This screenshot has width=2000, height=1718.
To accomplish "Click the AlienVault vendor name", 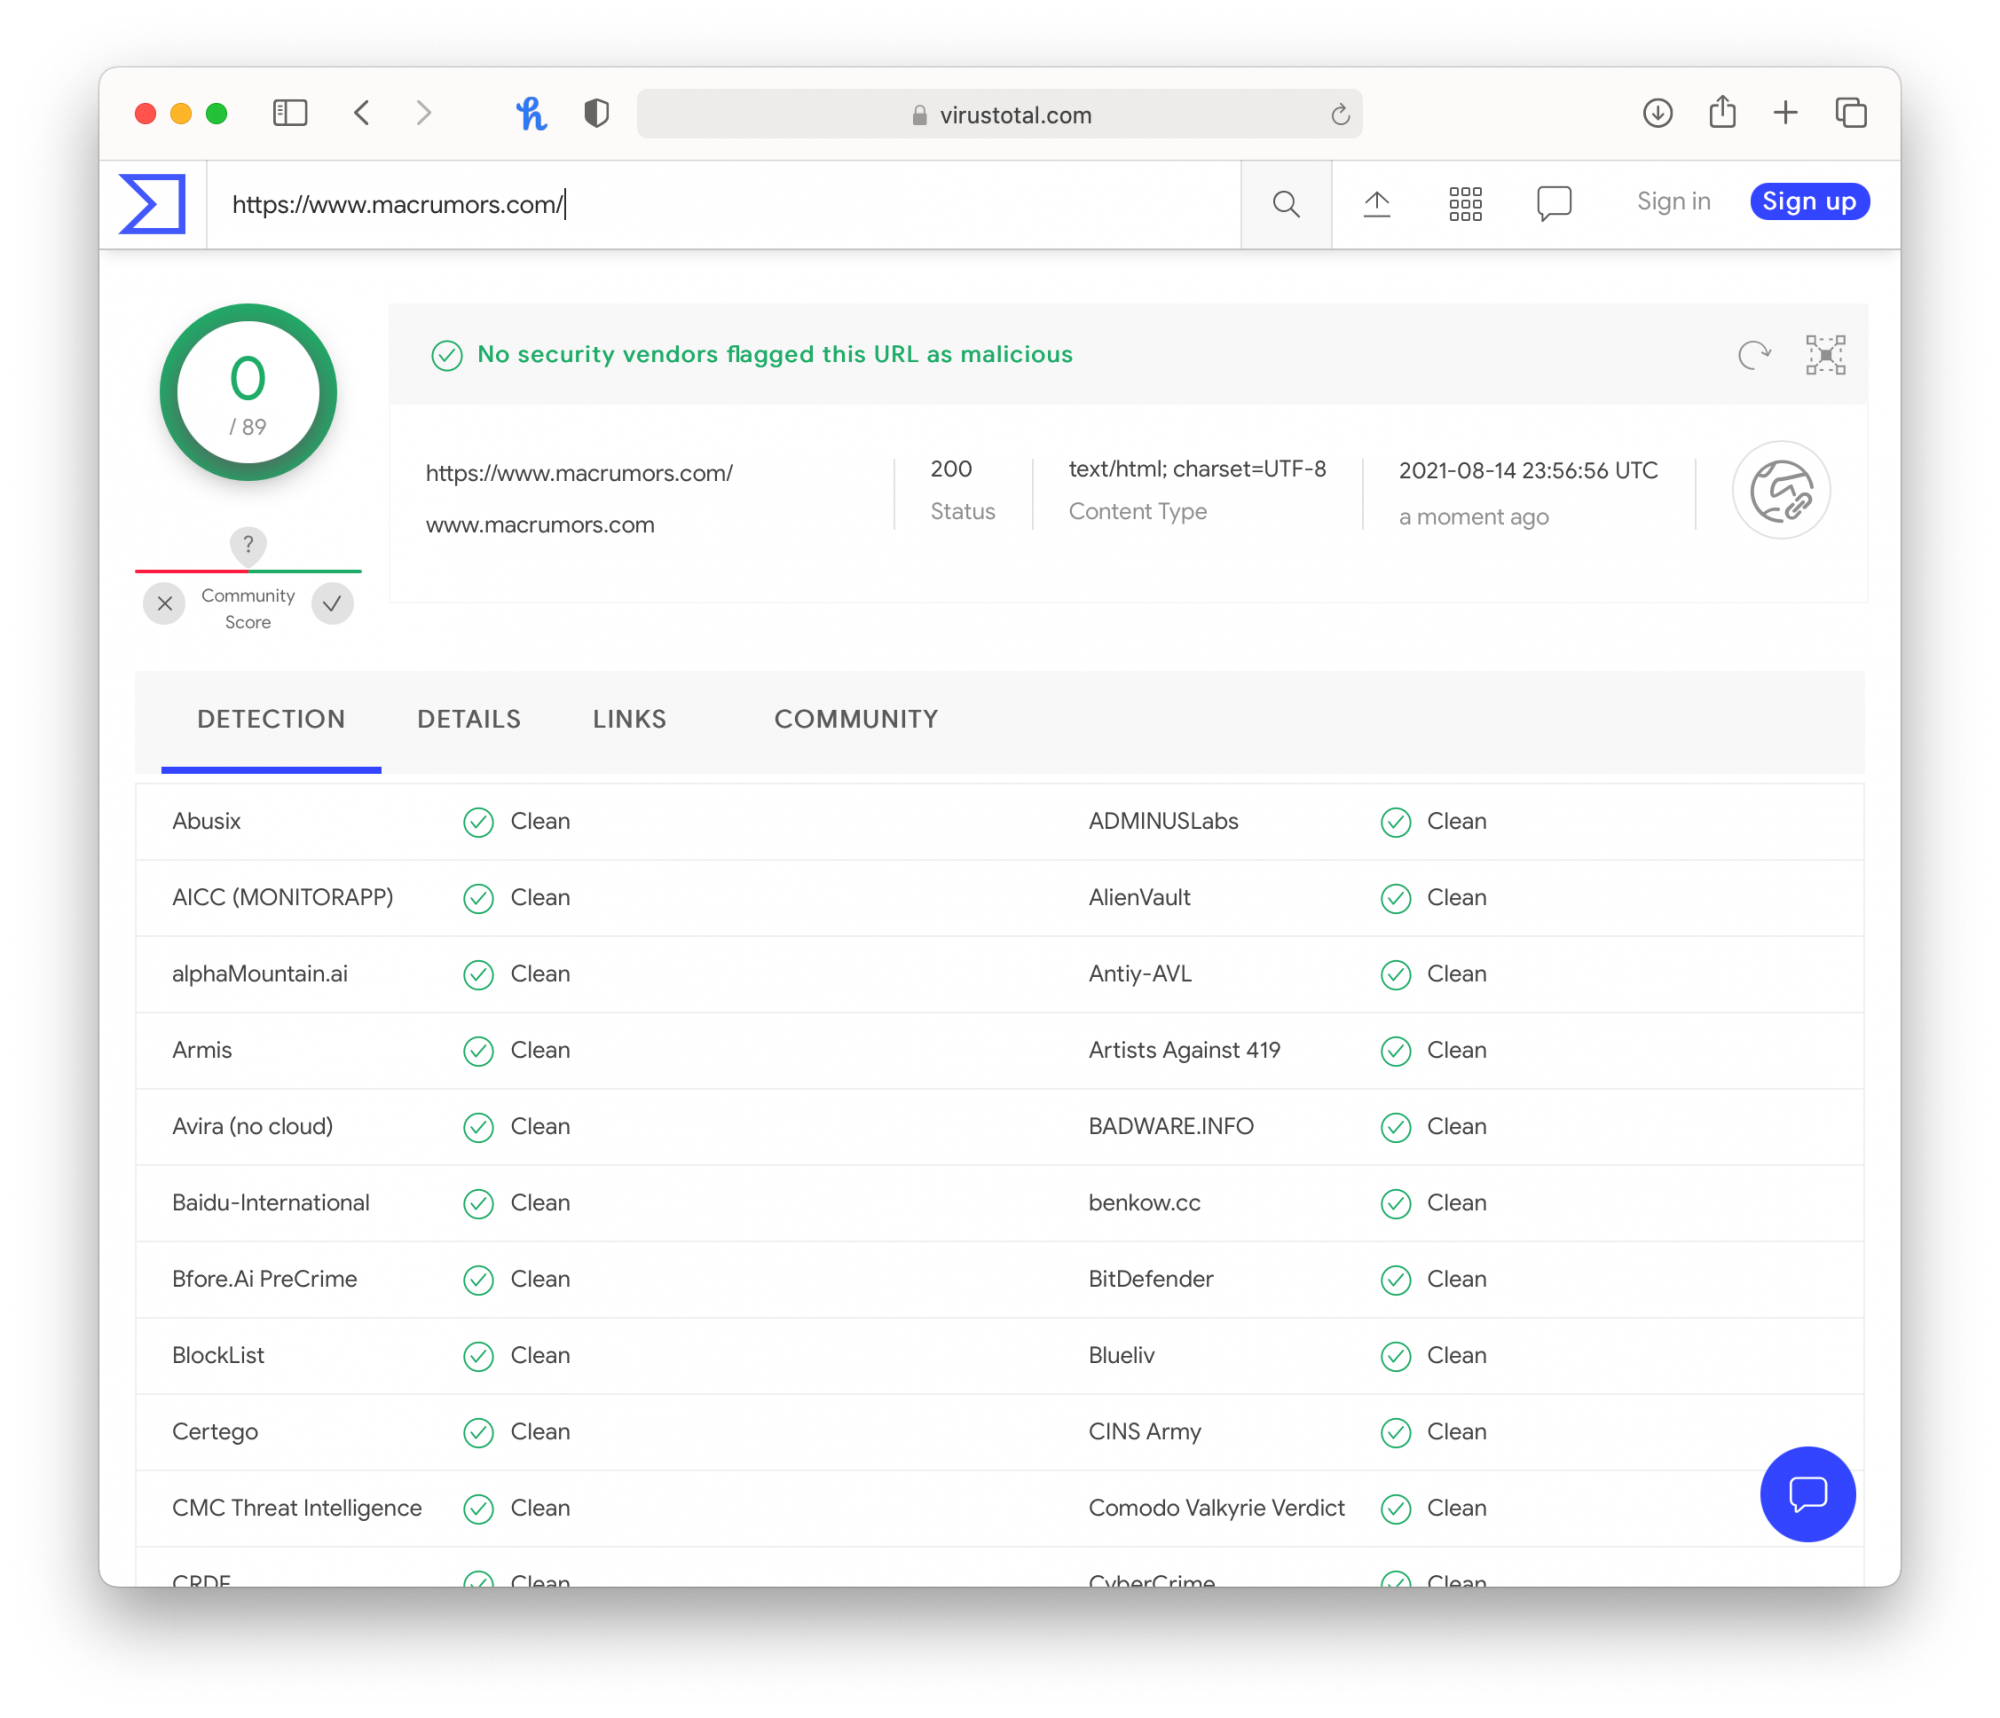I will (x=1139, y=898).
